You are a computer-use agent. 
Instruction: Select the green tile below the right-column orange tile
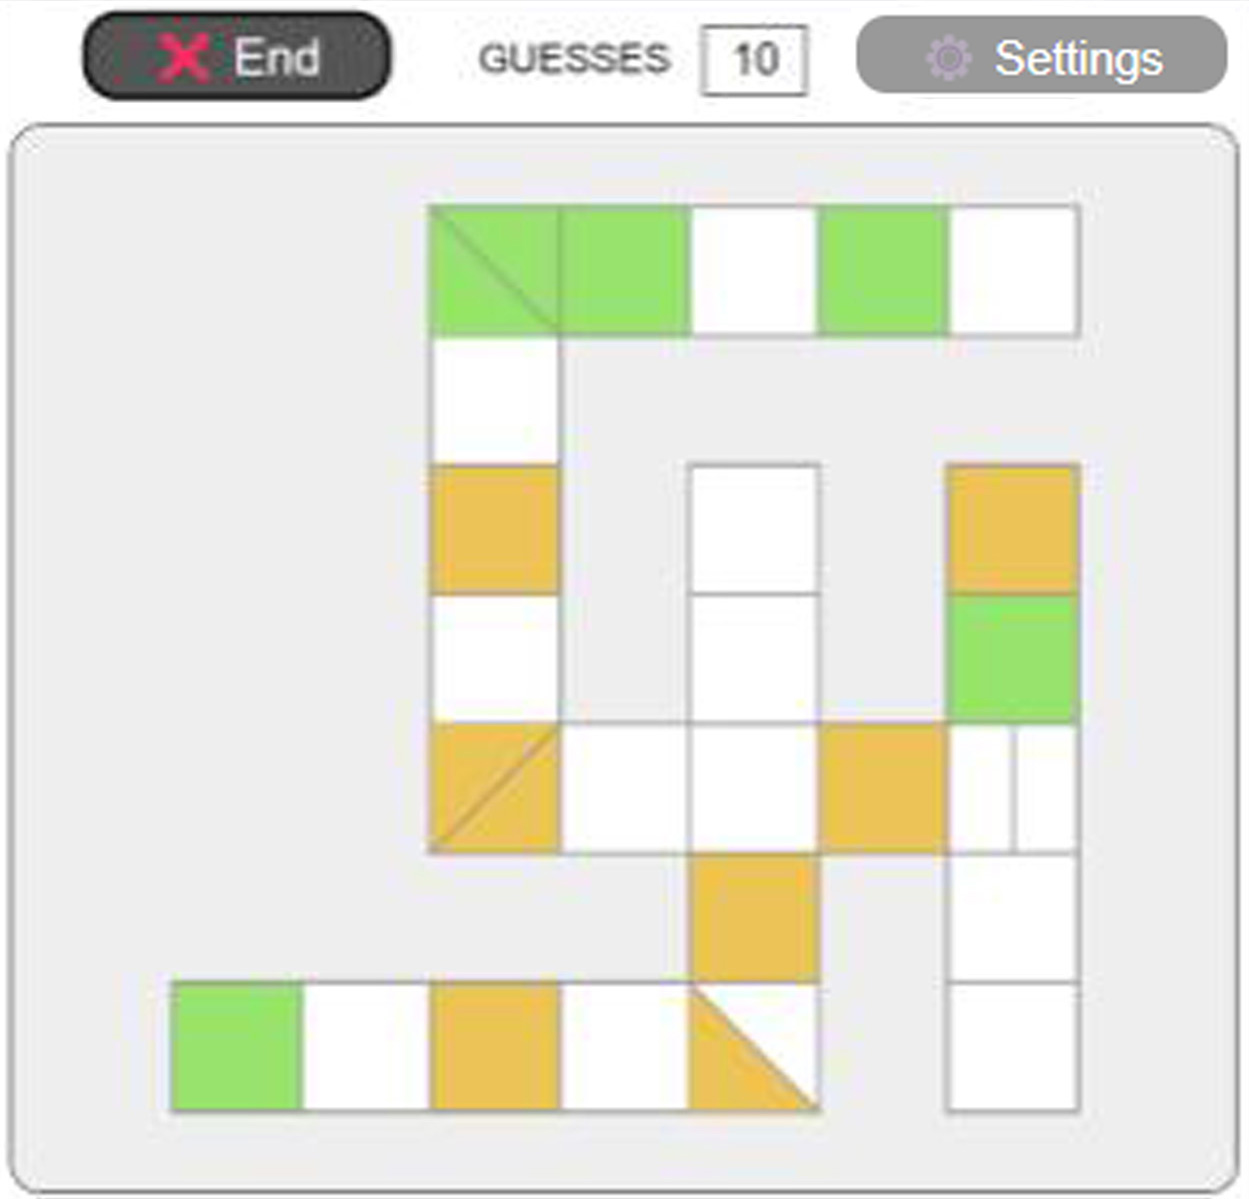[1013, 658]
